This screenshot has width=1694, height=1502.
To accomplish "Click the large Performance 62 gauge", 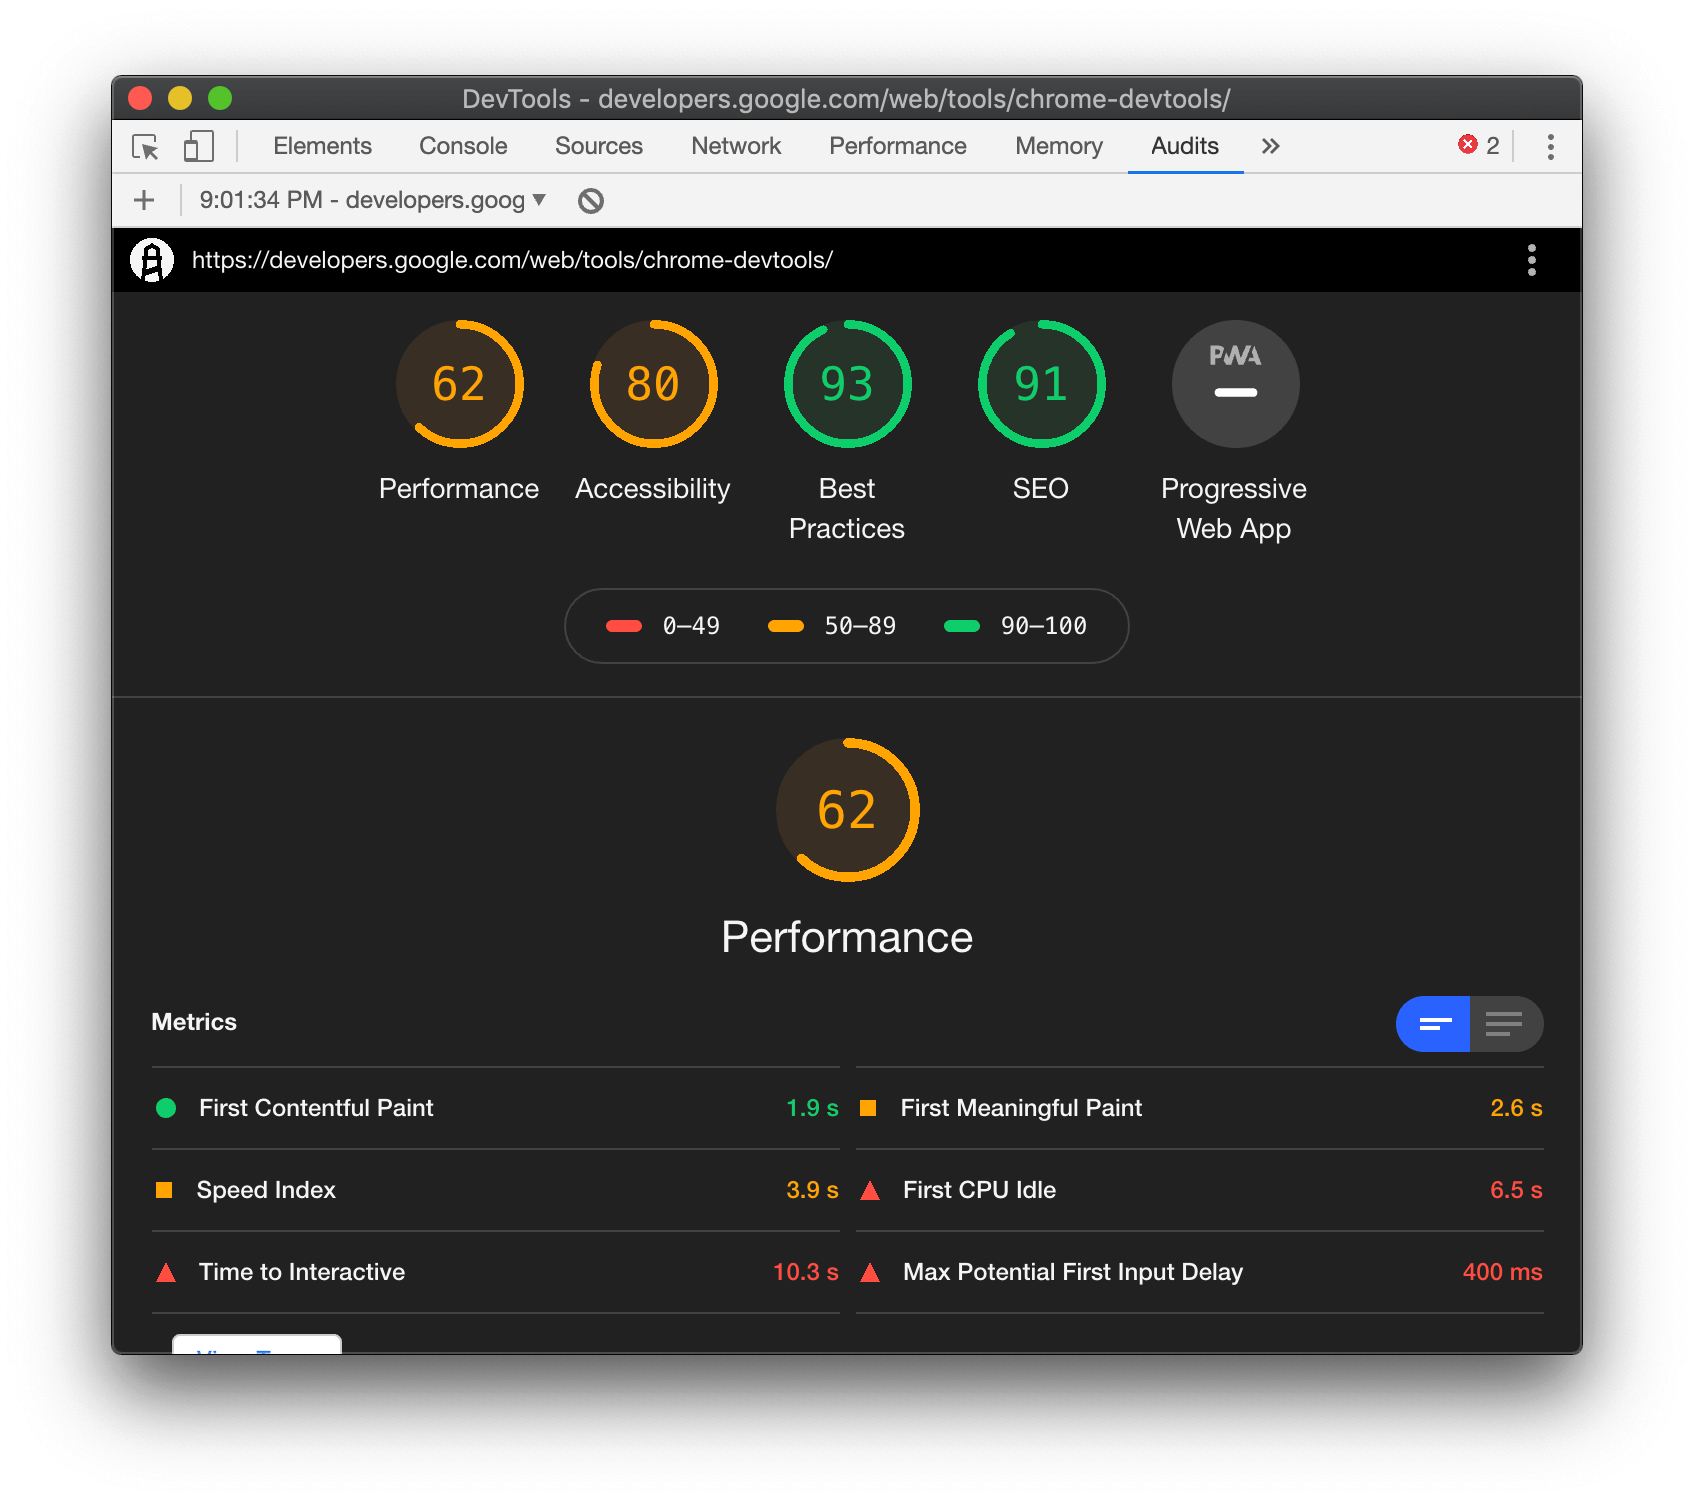I will 847,810.
